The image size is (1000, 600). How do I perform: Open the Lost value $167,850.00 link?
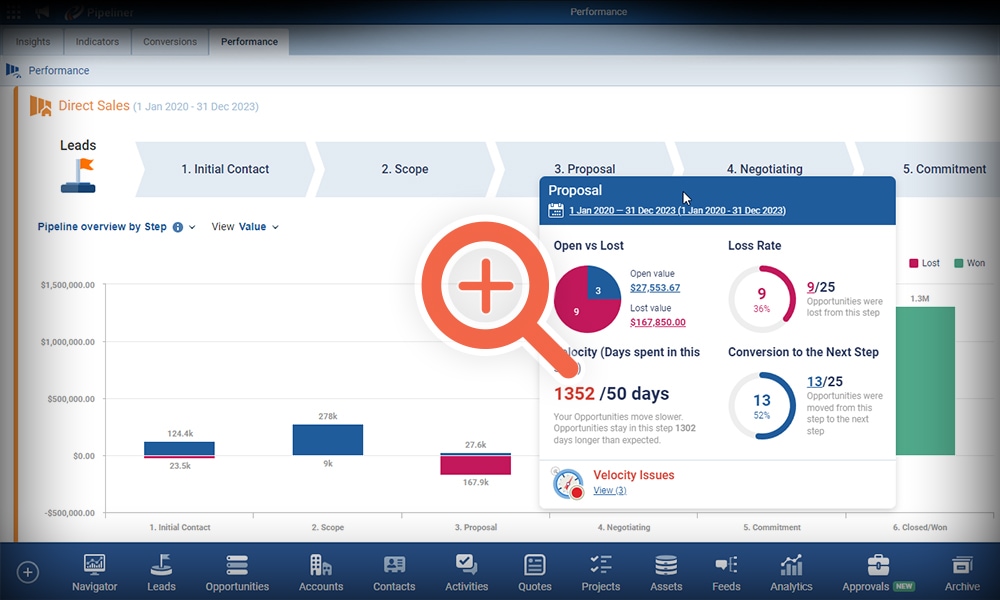tap(658, 323)
